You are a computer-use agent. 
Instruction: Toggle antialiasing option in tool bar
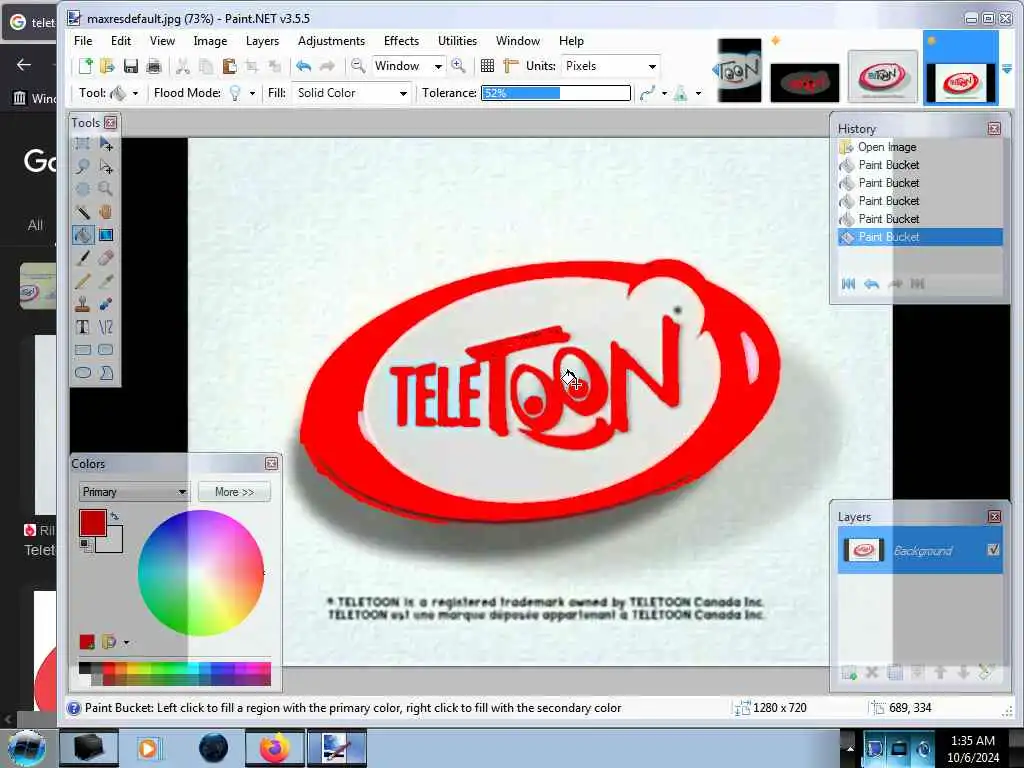click(x=647, y=93)
